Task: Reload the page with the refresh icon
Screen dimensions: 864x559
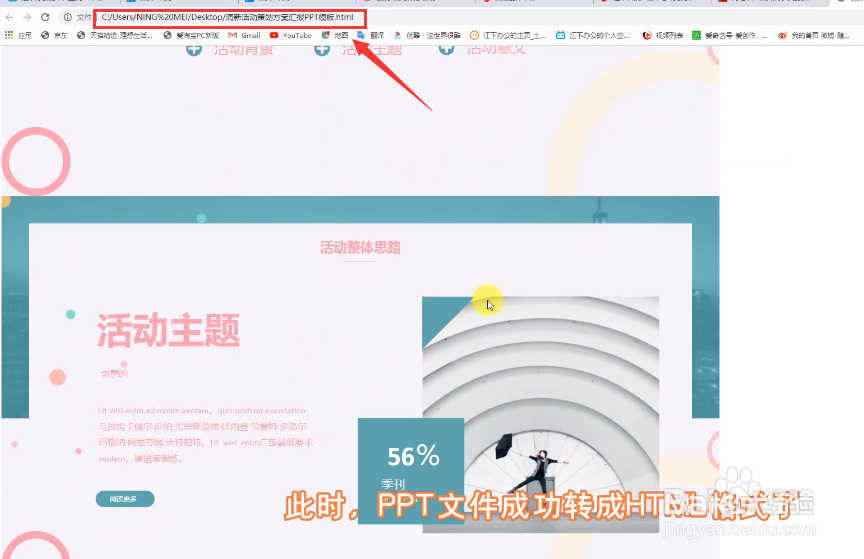Action: tap(45, 18)
